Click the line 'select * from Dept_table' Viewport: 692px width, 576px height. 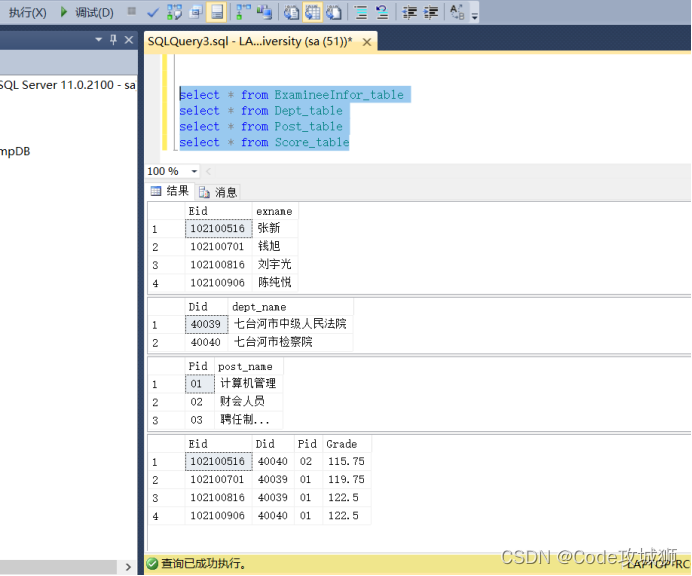tap(261, 110)
